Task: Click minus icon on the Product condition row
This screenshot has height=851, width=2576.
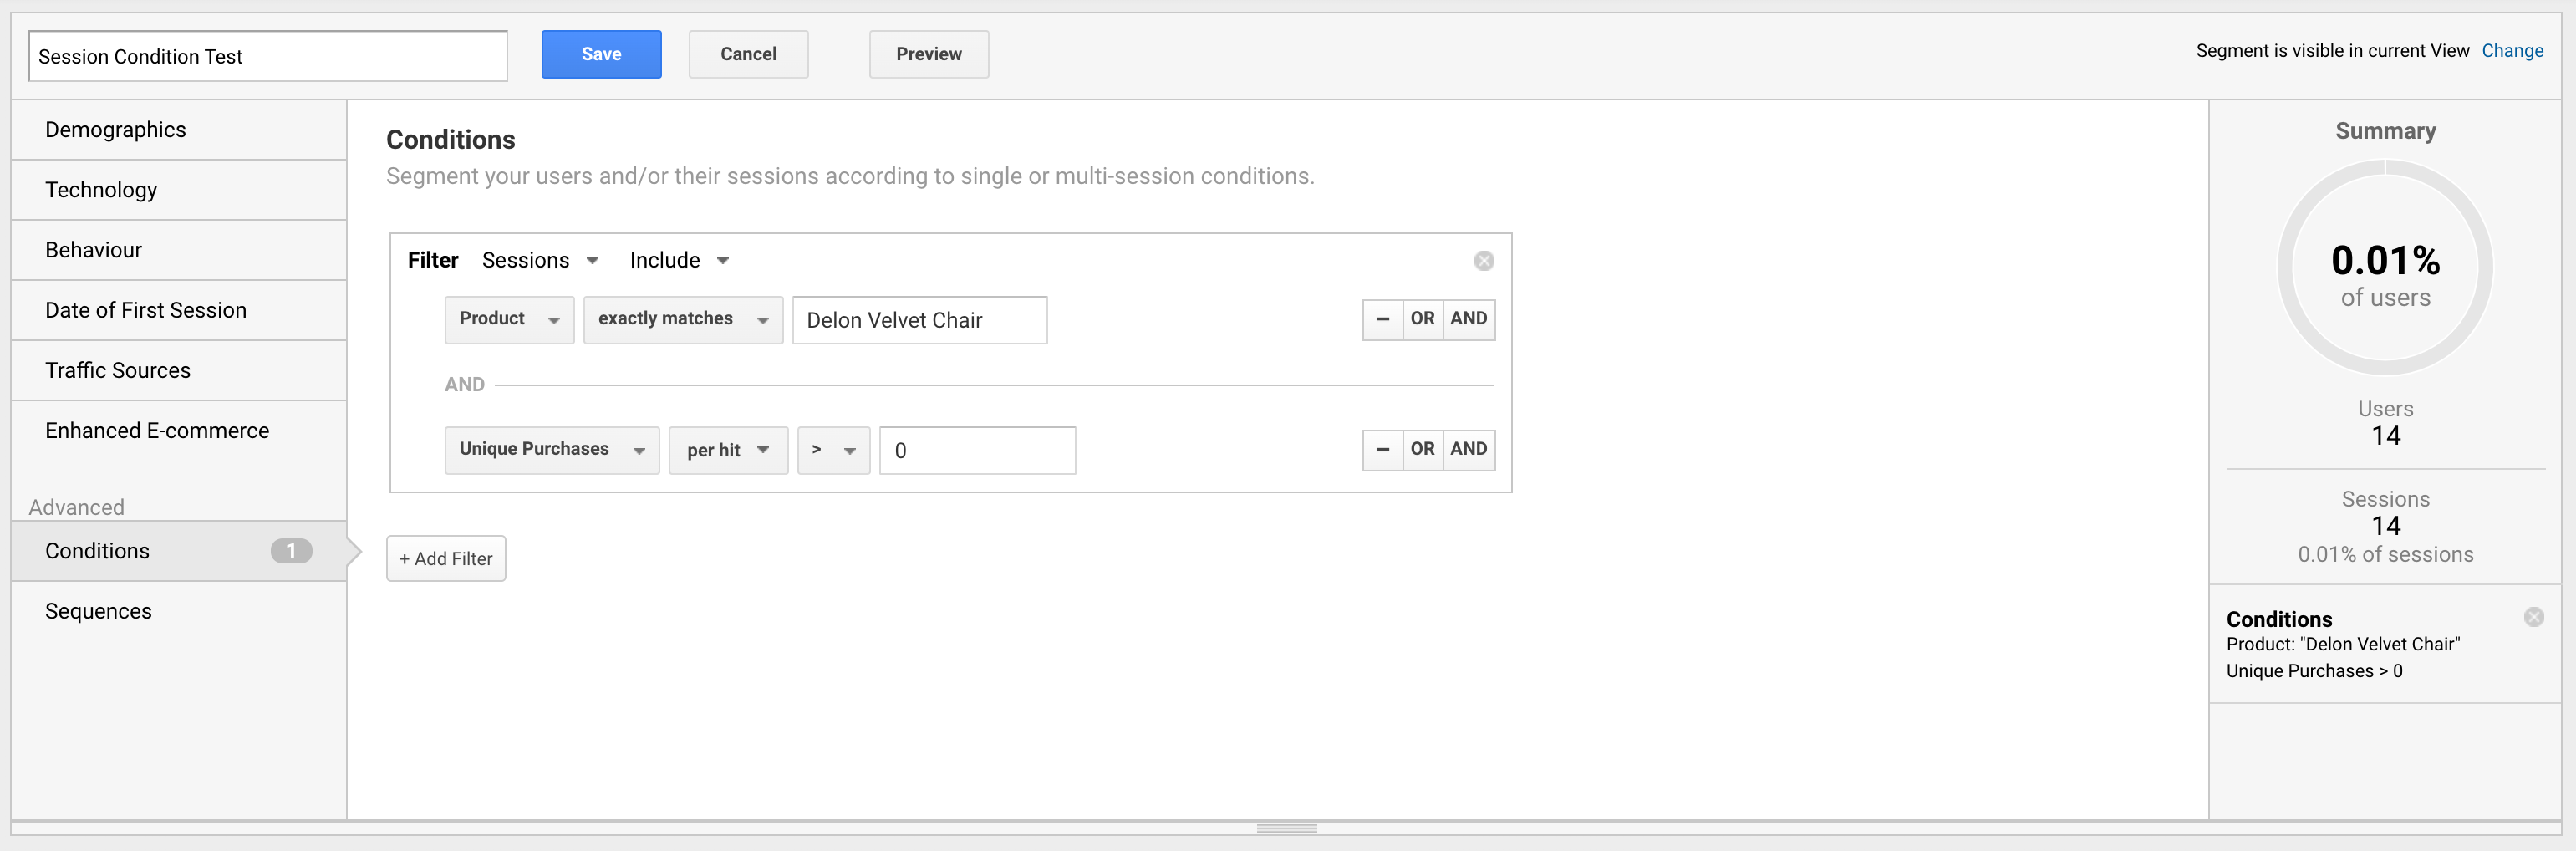Action: pyautogui.click(x=1382, y=320)
